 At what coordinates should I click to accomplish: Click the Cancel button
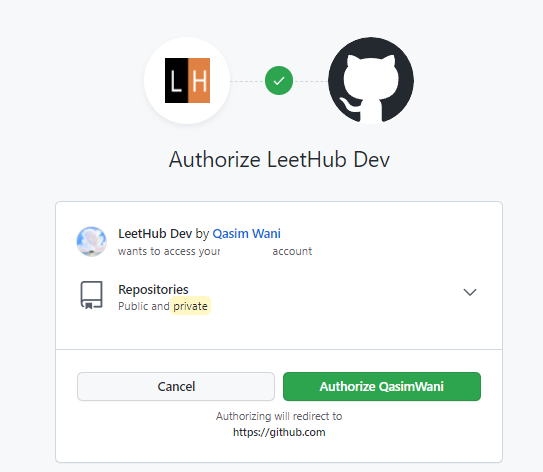coord(176,386)
